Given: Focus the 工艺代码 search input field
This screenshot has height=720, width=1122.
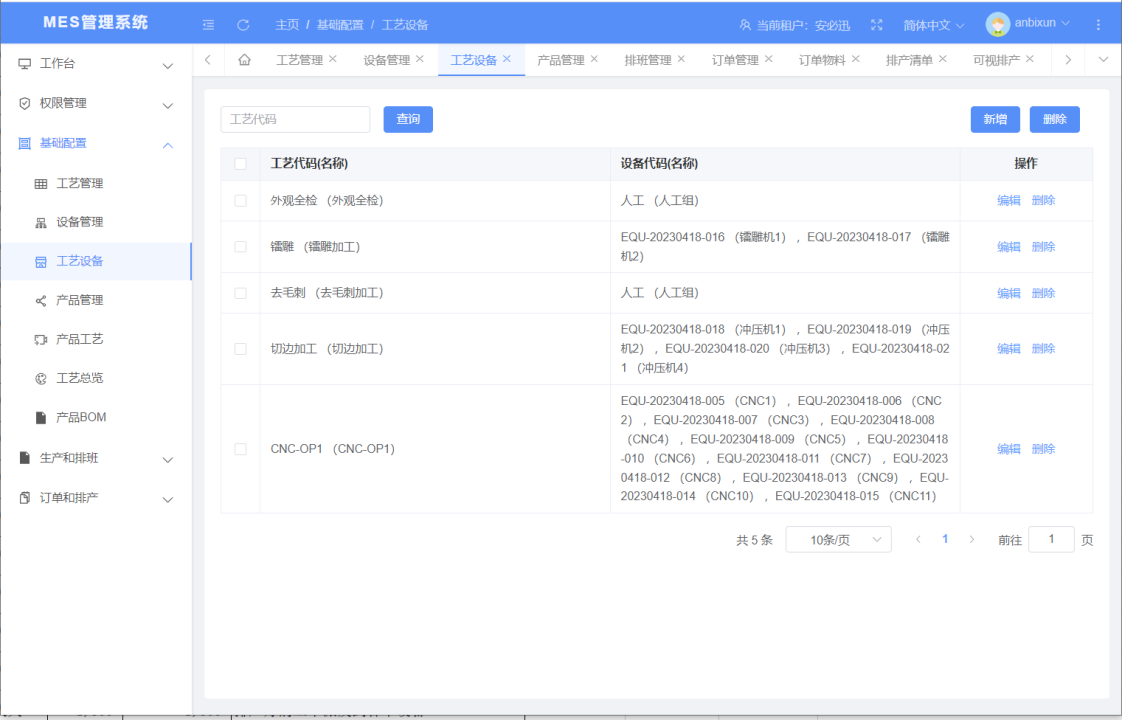Looking at the screenshot, I should pyautogui.click(x=295, y=120).
